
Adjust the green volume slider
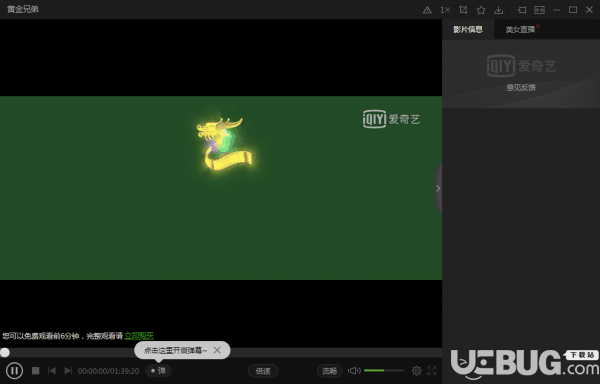[384, 370]
